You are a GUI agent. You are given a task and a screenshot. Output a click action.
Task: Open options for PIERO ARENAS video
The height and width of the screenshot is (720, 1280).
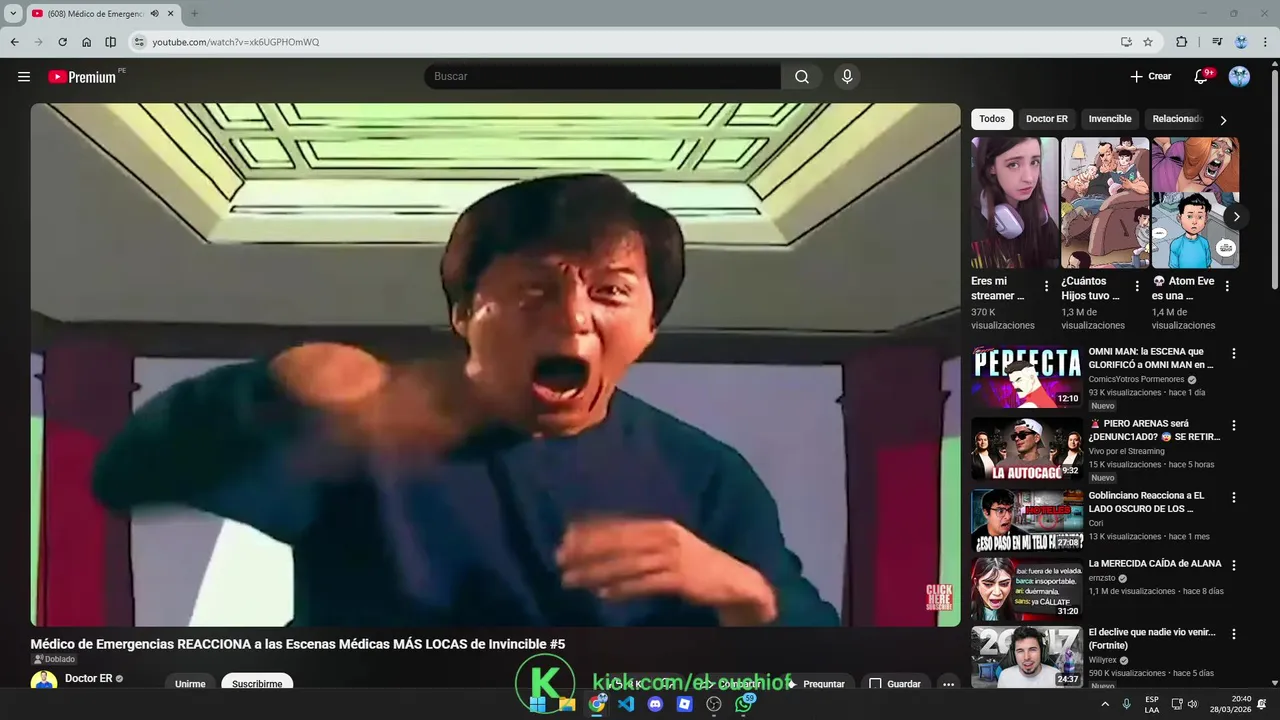1233,425
